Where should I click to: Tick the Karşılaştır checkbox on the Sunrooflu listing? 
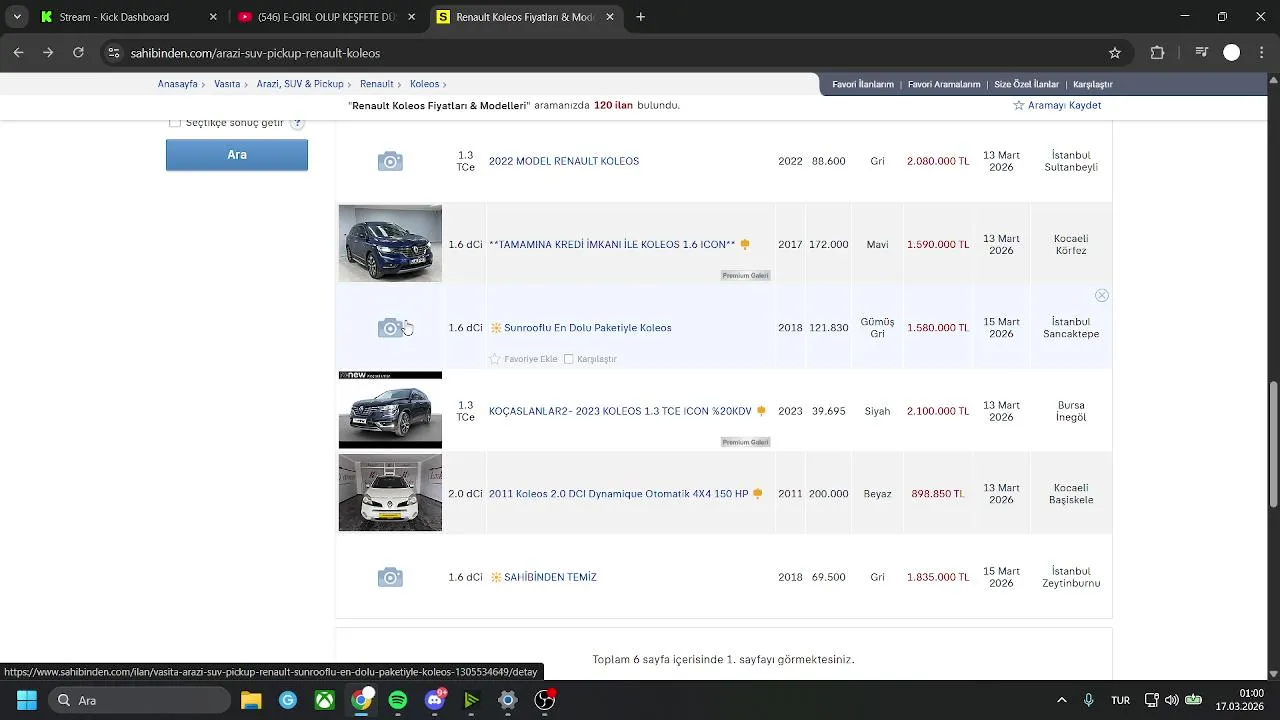click(568, 359)
